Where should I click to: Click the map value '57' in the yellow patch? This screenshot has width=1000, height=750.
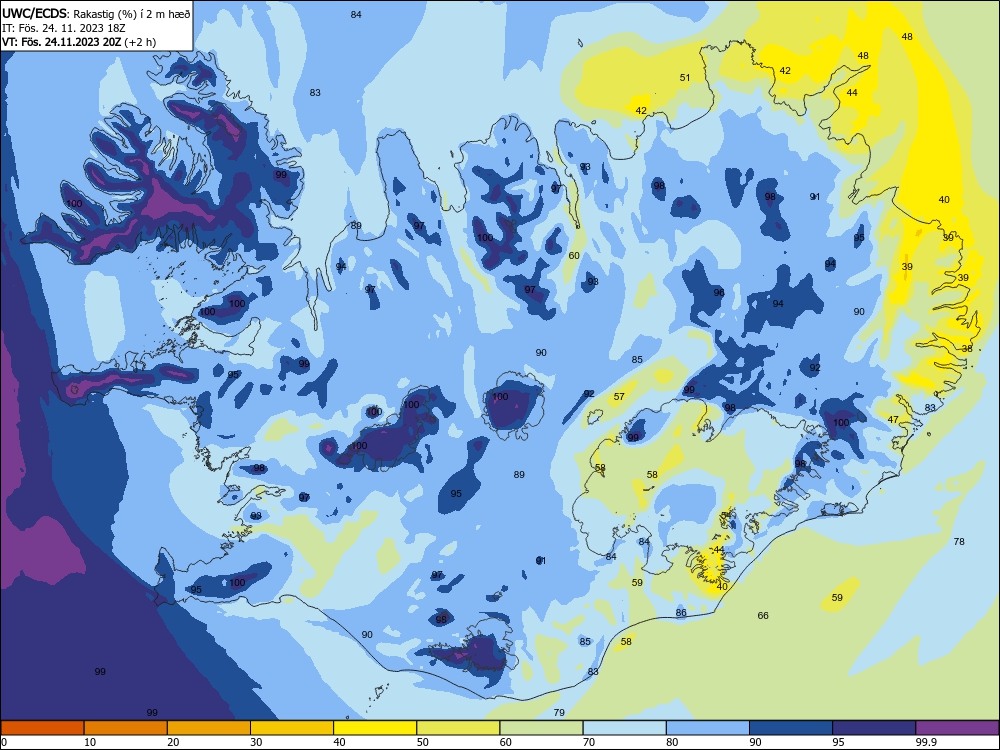pos(619,397)
